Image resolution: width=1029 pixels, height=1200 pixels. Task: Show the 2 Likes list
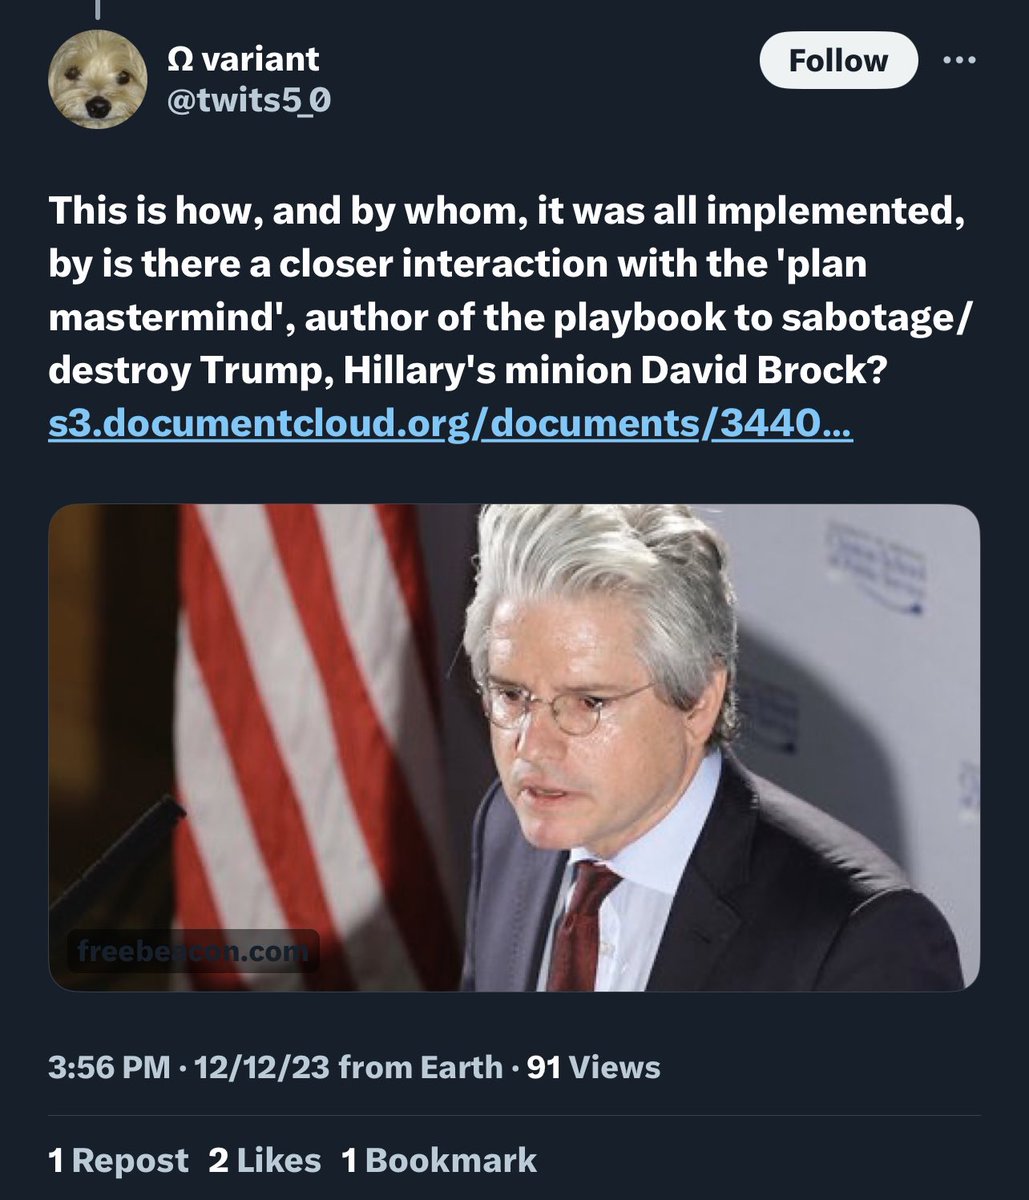pyautogui.click(x=264, y=1160)
